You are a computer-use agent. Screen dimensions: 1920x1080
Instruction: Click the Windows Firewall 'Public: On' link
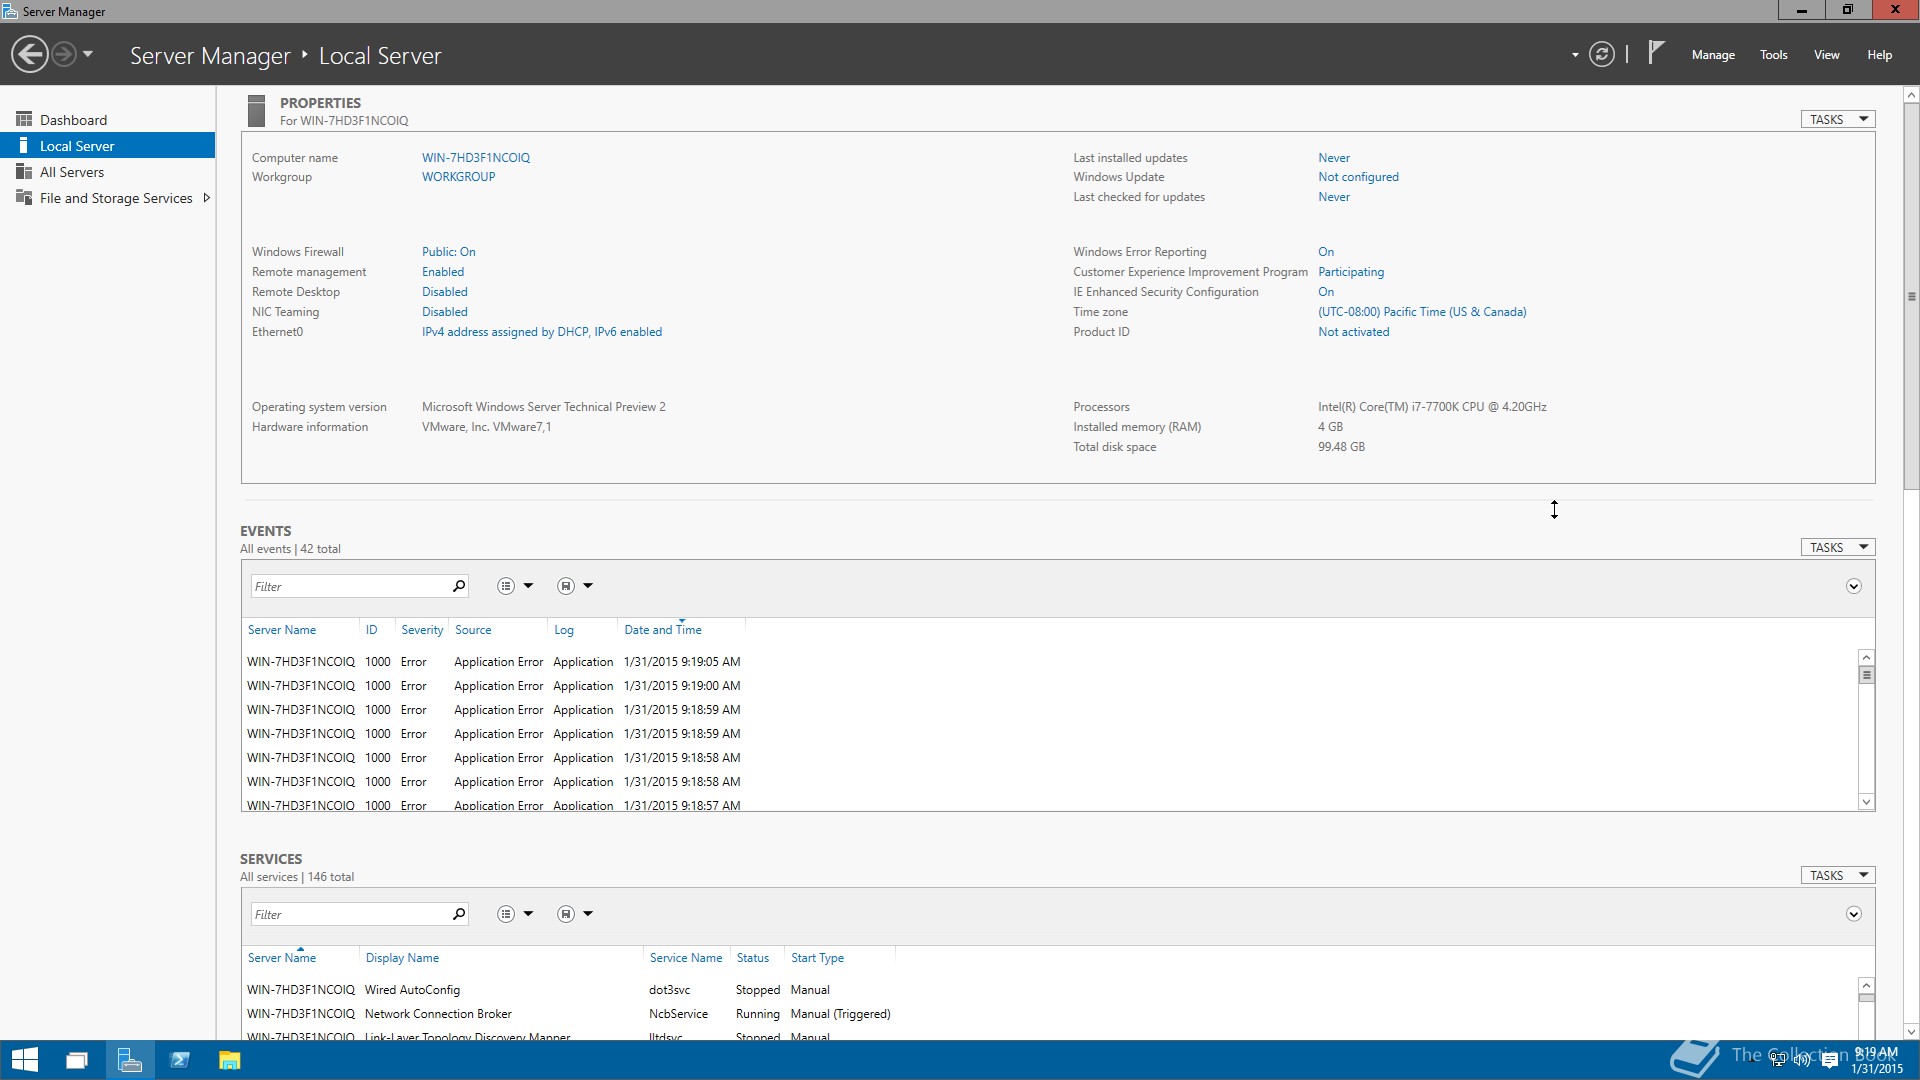(449, 251)
